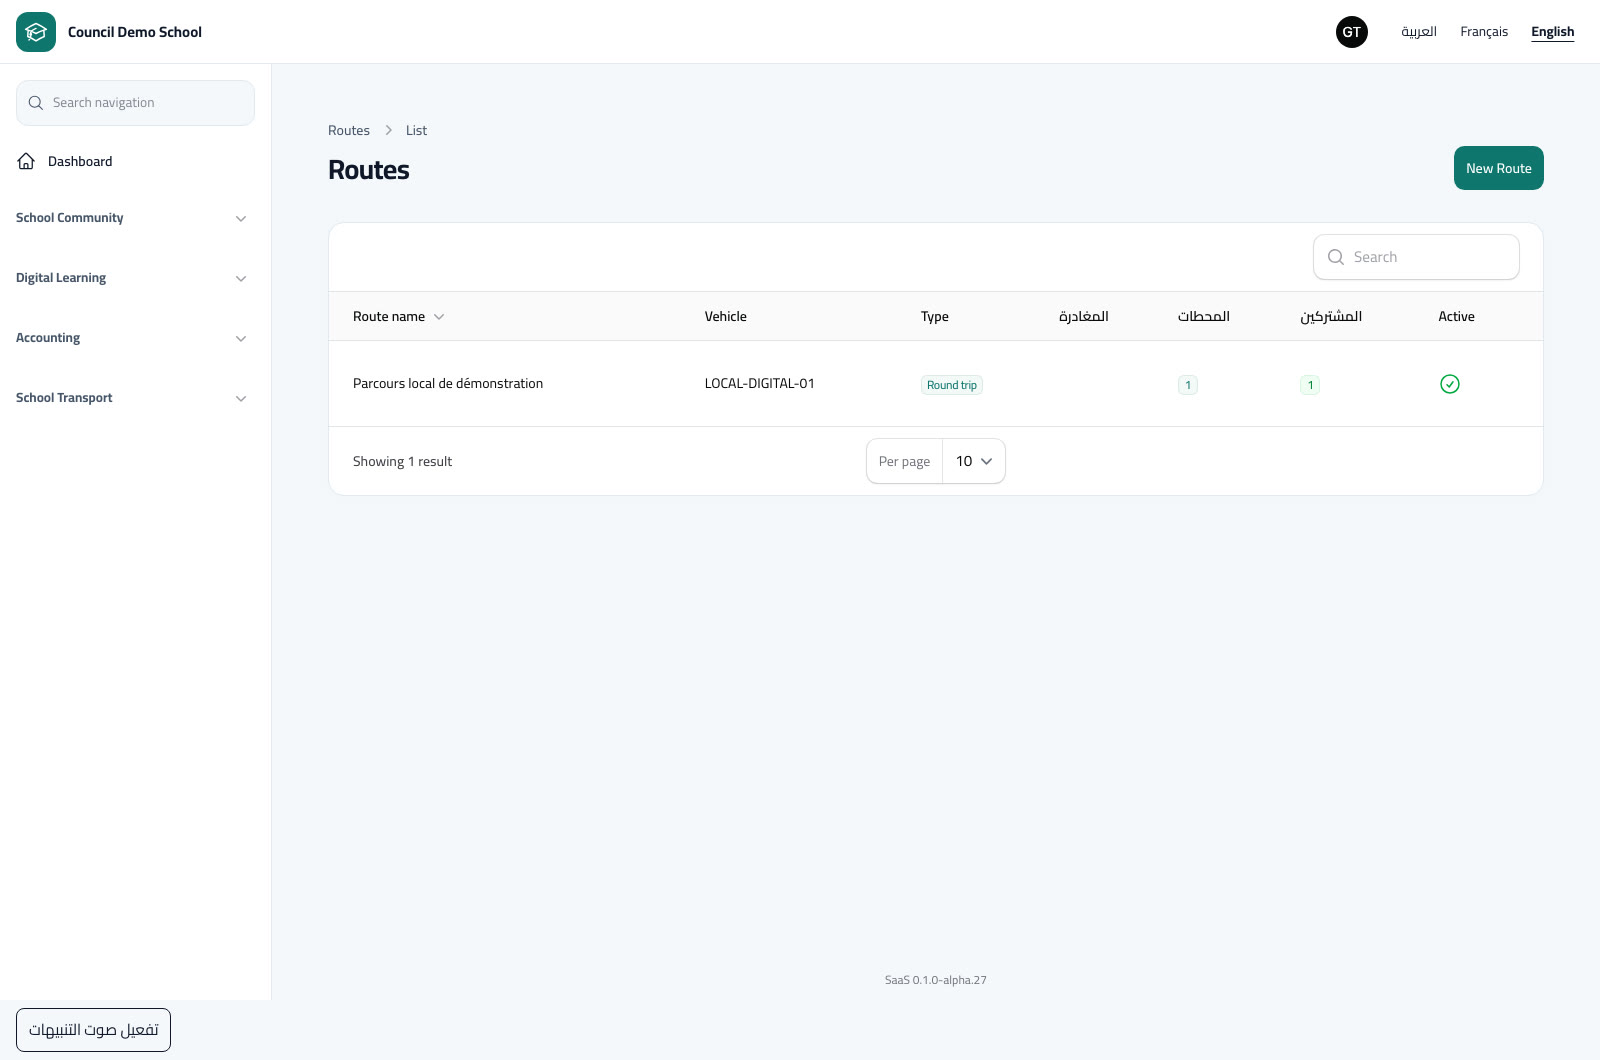Expand the Digital Learning section
This screenshot has height=1060, width=1600.
point(131,278)
